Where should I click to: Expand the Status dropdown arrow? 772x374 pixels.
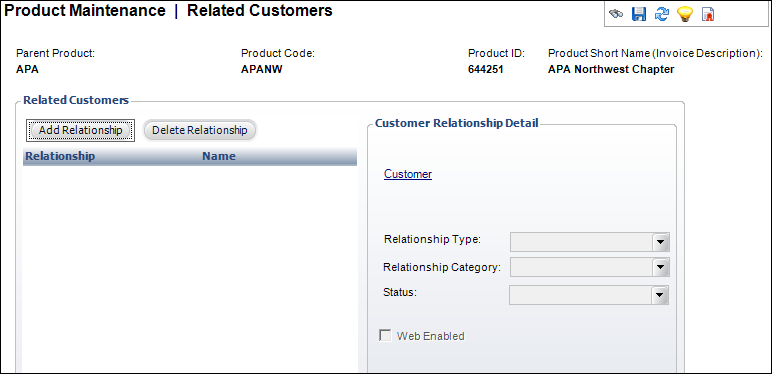click(659, 295)
